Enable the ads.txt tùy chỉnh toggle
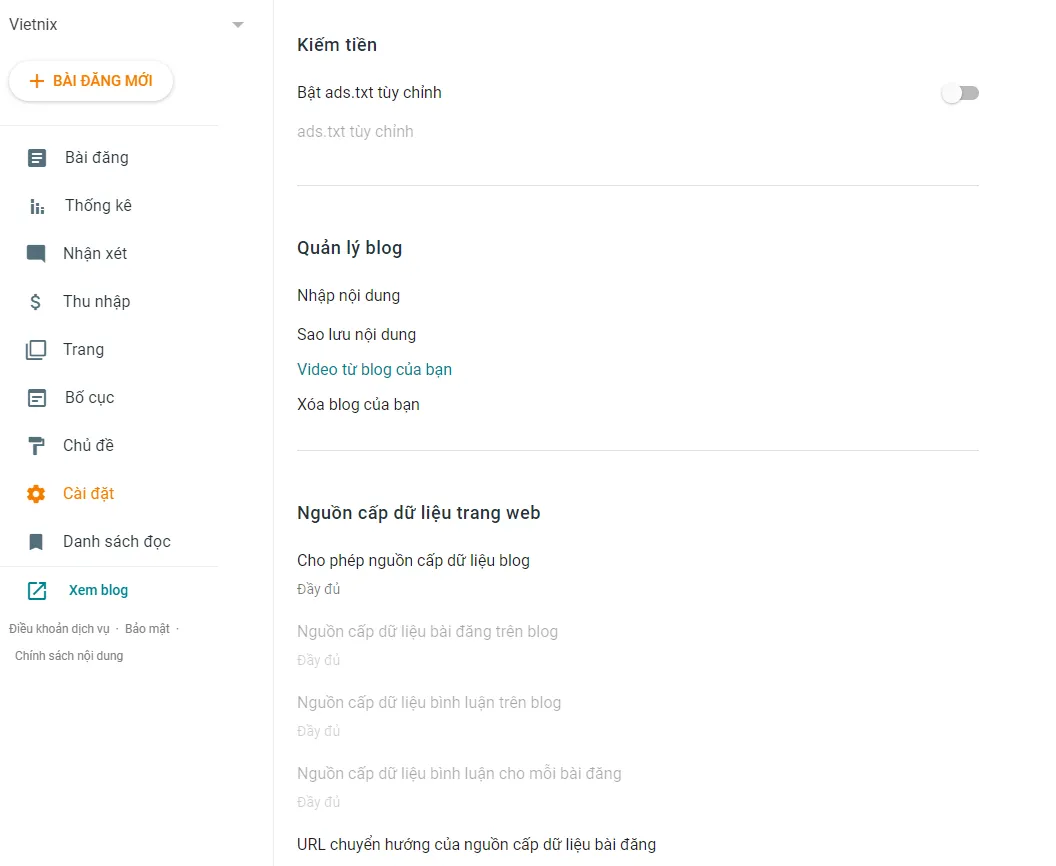 (x=959, y=92)
